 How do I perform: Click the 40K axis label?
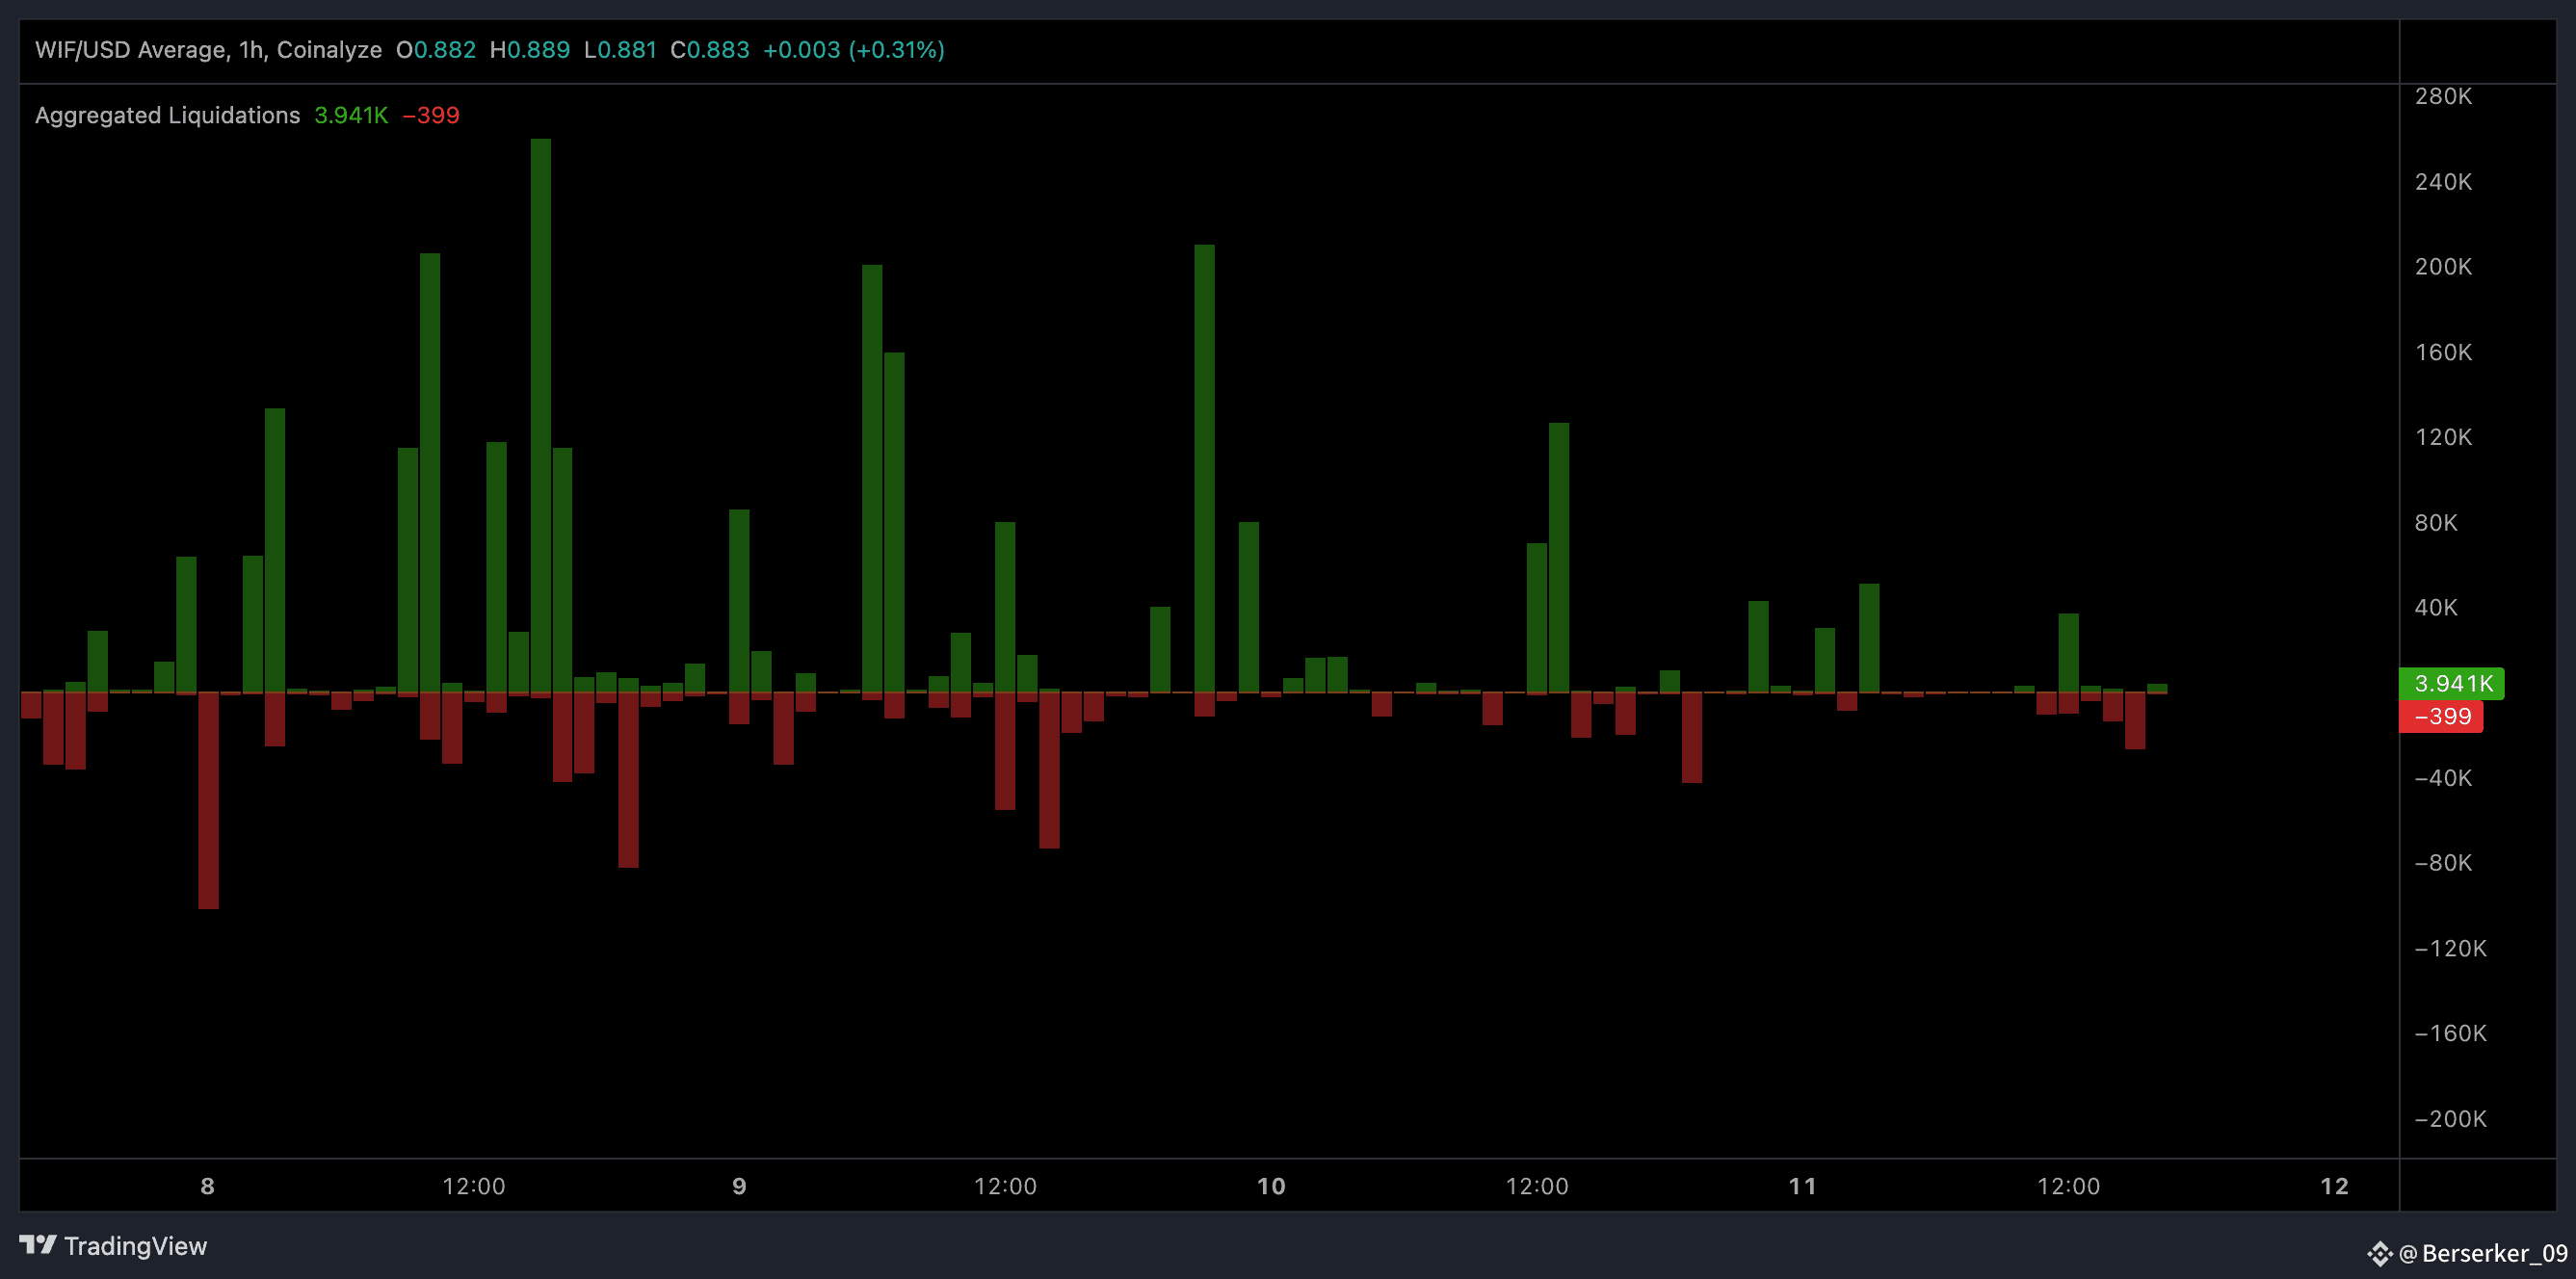(x=2436, y=607)
